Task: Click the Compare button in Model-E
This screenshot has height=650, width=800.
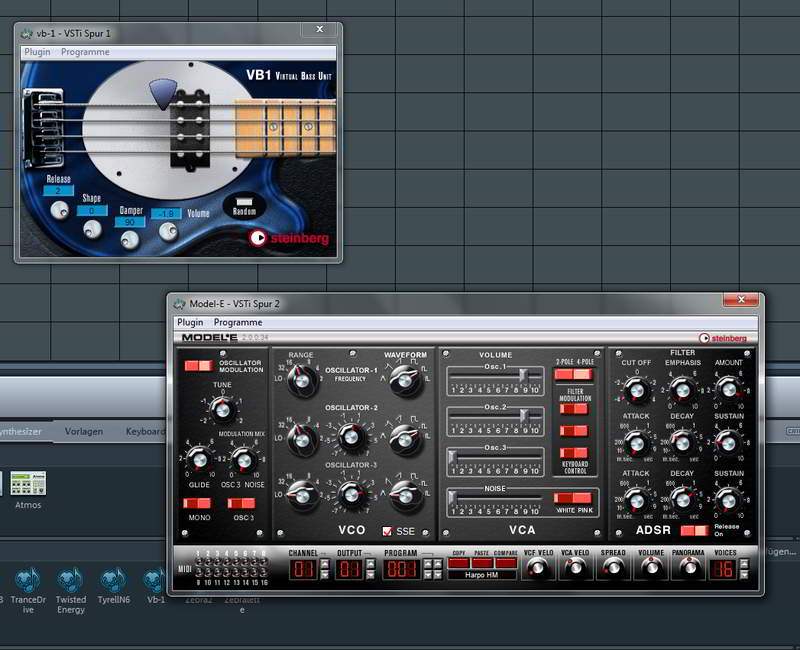Action: pyautogui.click(x=506, y=563)
